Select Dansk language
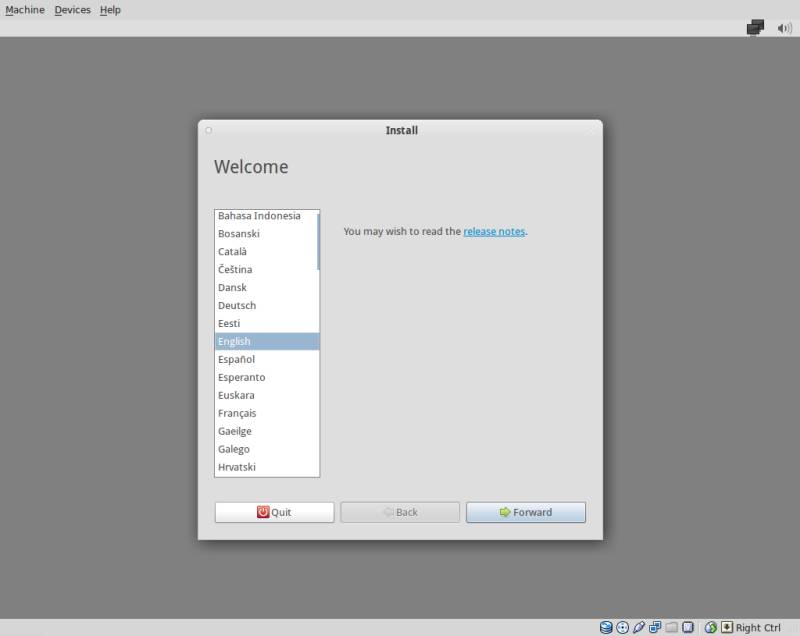Screen dimensions: 800x636 tap(267, 288)
